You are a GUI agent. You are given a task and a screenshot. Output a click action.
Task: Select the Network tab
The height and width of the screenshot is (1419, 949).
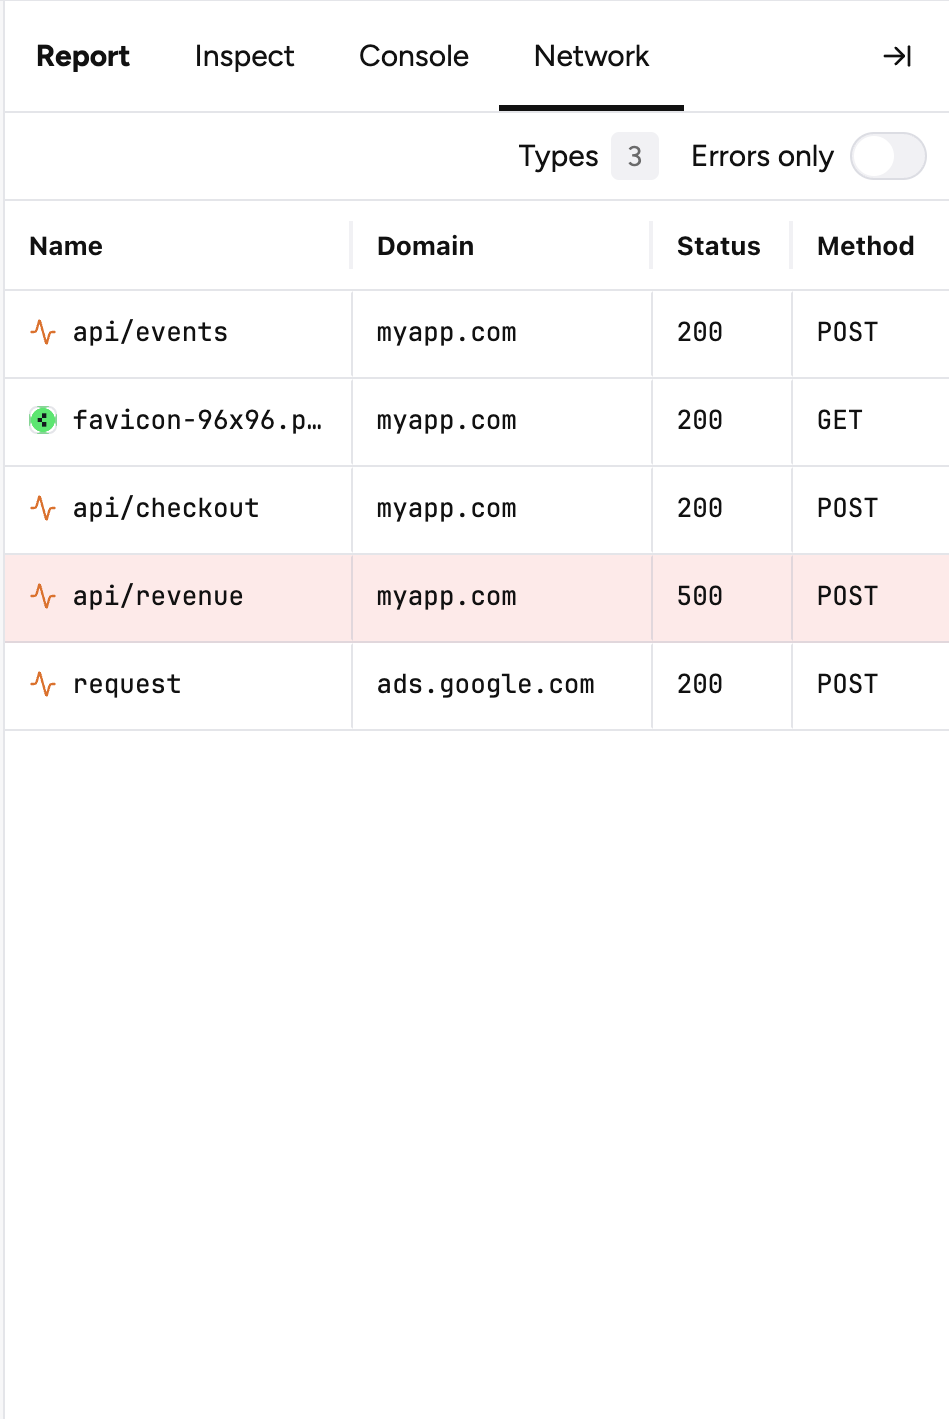point(591,57)
